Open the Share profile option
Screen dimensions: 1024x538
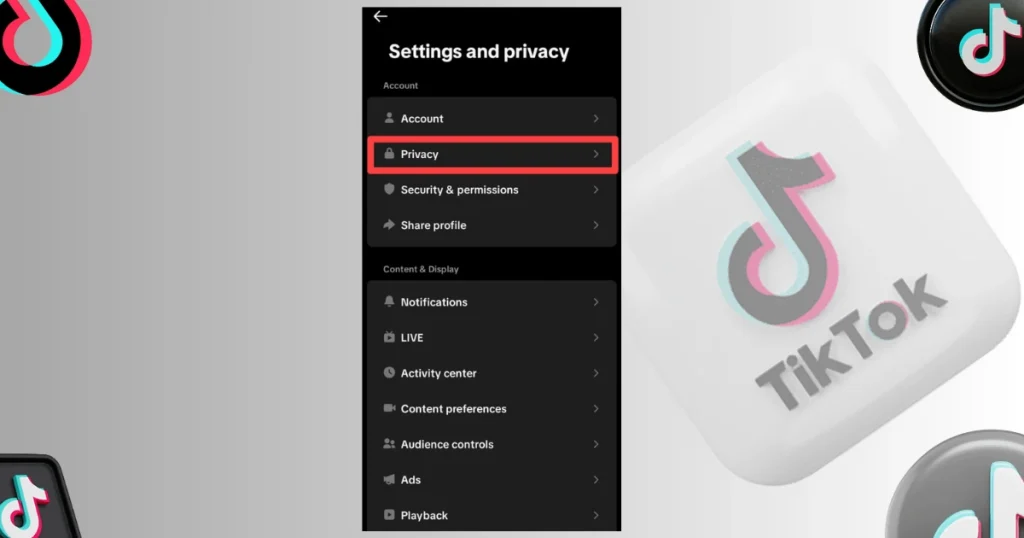[x=433, y=226]
